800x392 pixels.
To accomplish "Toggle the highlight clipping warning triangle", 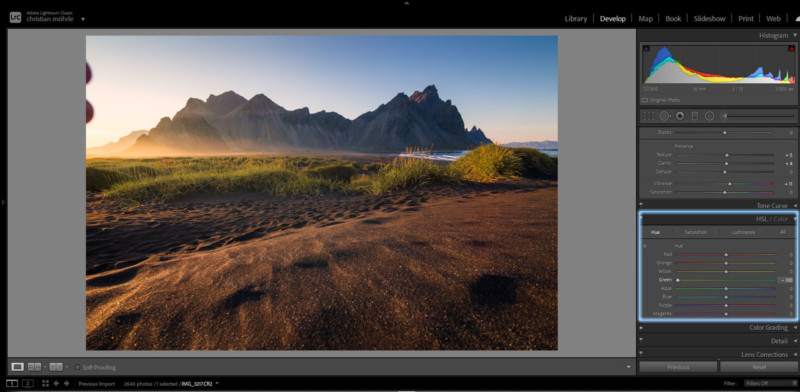I will click(x=791, y=48).
